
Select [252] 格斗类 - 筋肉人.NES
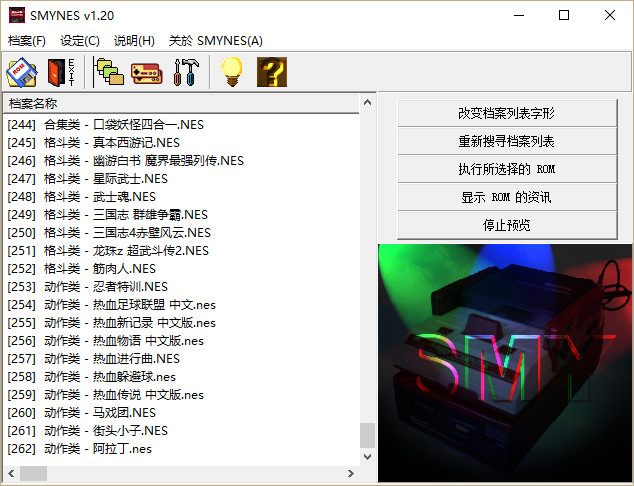81,268
